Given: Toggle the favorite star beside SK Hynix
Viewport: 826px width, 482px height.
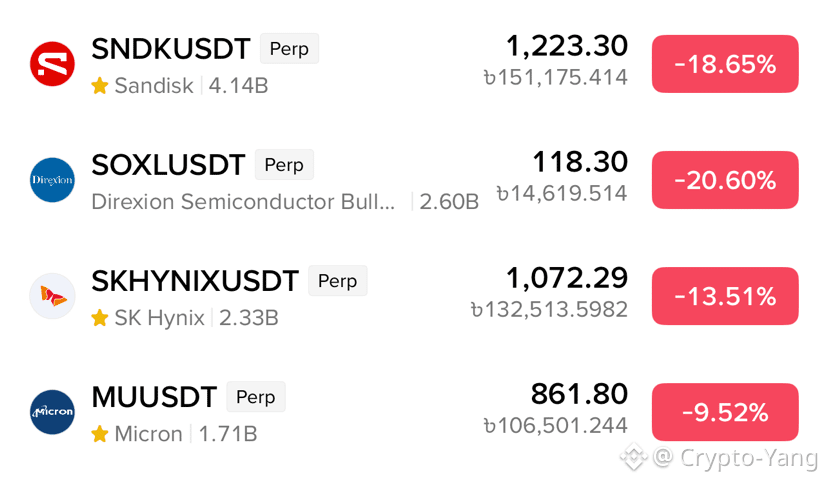Looking at the screenshot, I should pos(100,318).
